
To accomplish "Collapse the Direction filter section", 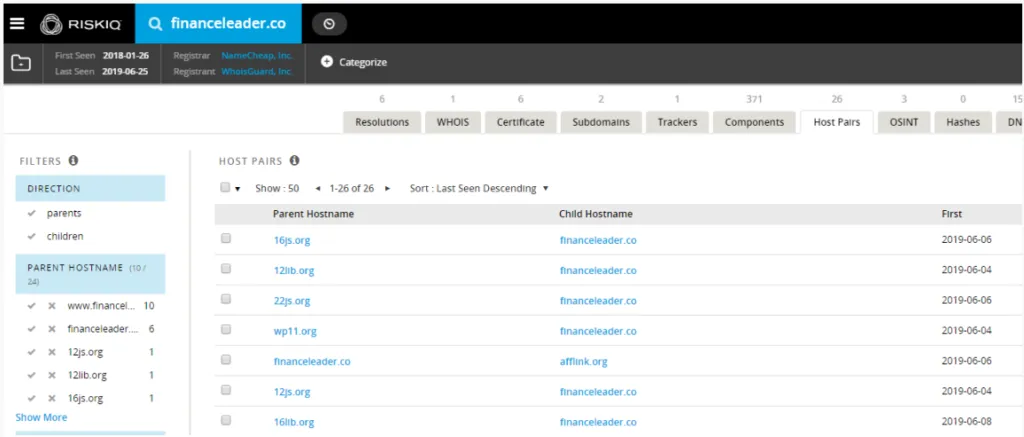I will click(90, 188).
